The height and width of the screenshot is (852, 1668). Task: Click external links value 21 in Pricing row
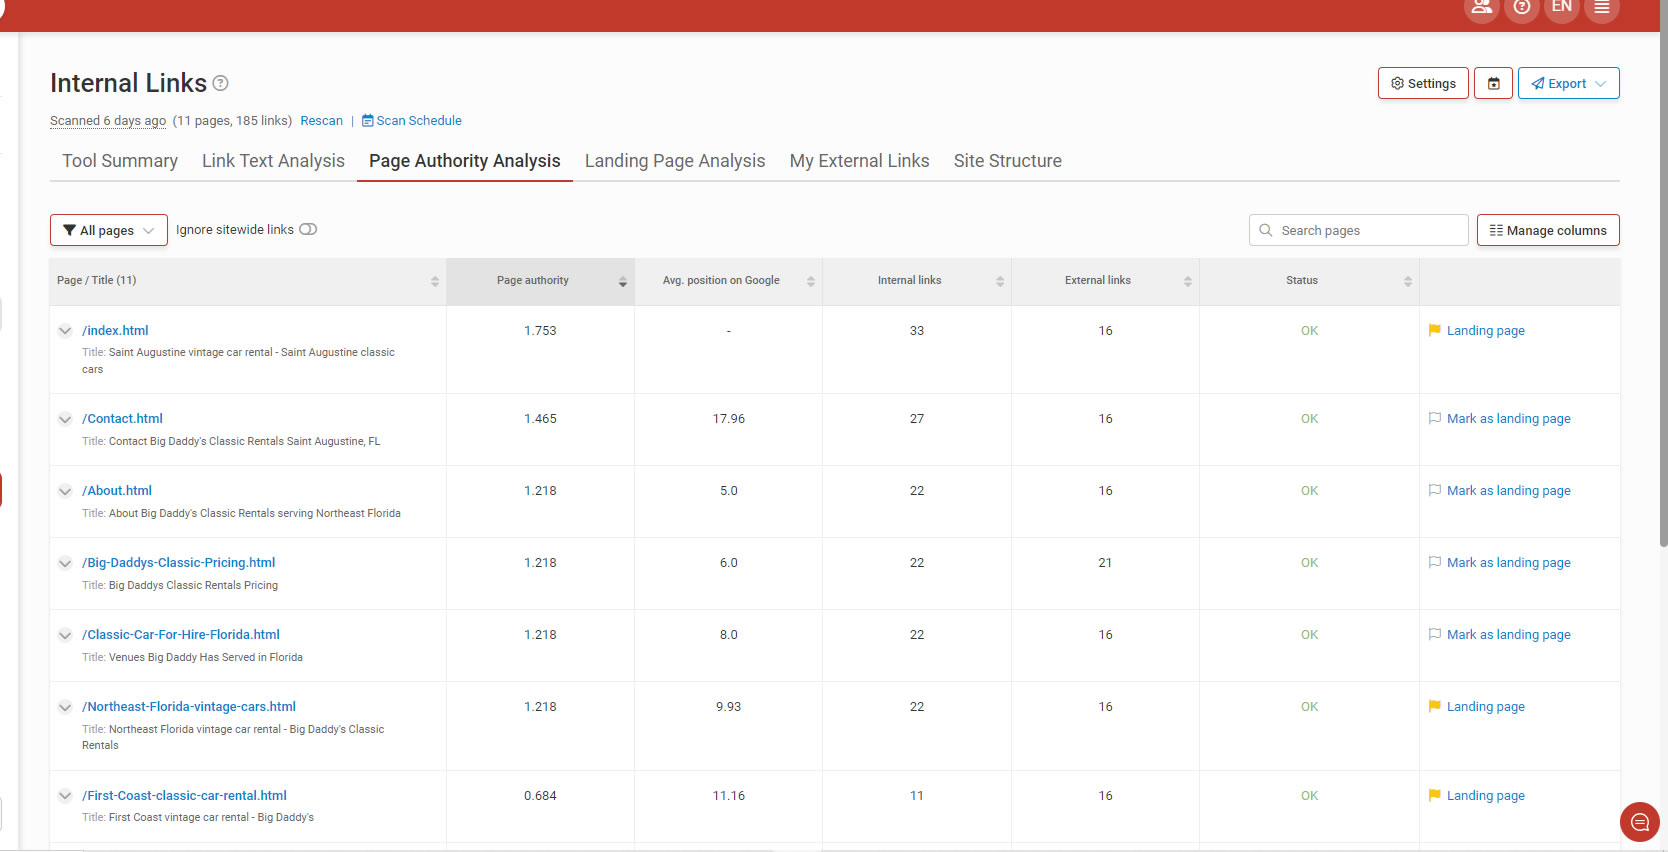(1105, 563)
